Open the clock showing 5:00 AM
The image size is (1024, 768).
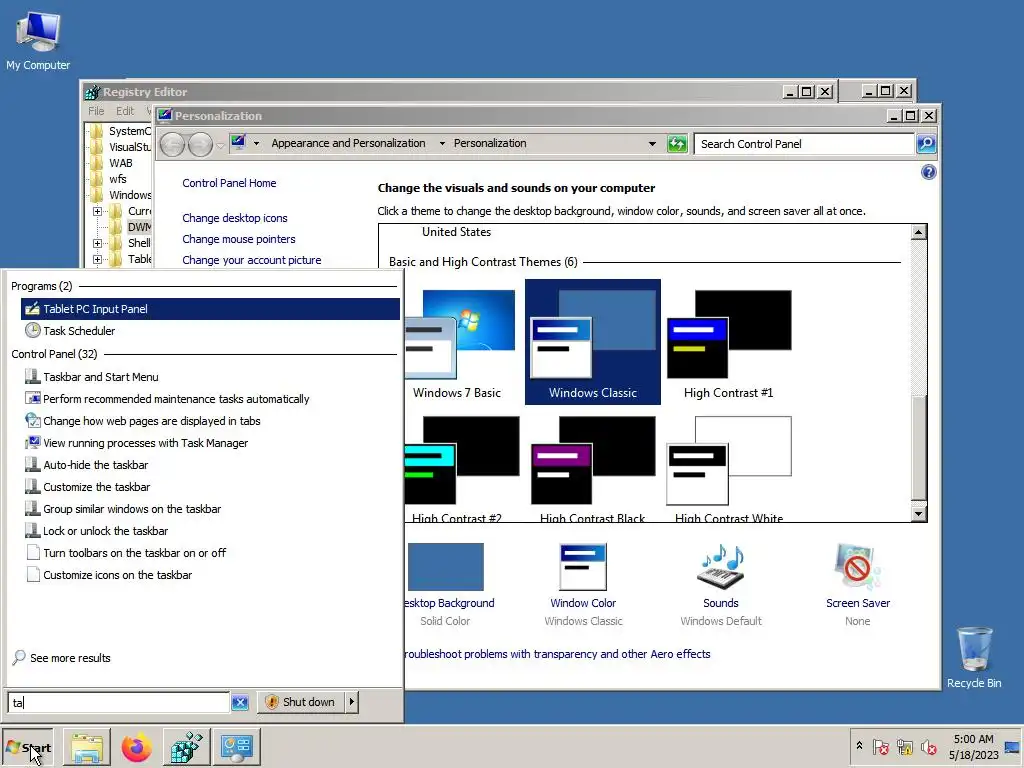click(x=973, y=747)
